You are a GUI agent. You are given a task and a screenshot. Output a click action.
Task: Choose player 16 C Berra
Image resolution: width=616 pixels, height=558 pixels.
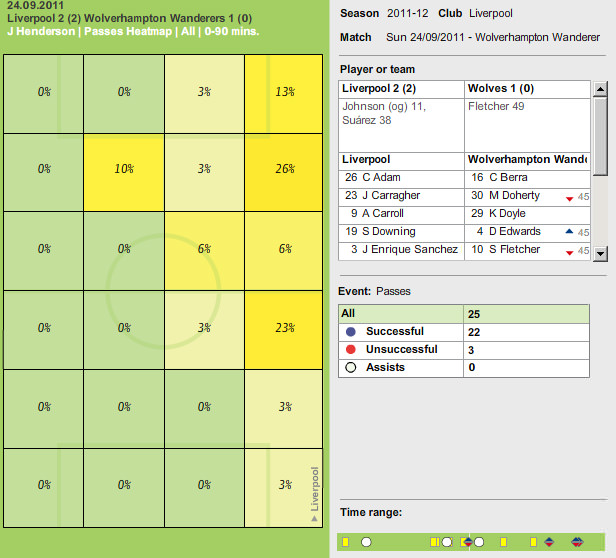(x=528, y=178)
